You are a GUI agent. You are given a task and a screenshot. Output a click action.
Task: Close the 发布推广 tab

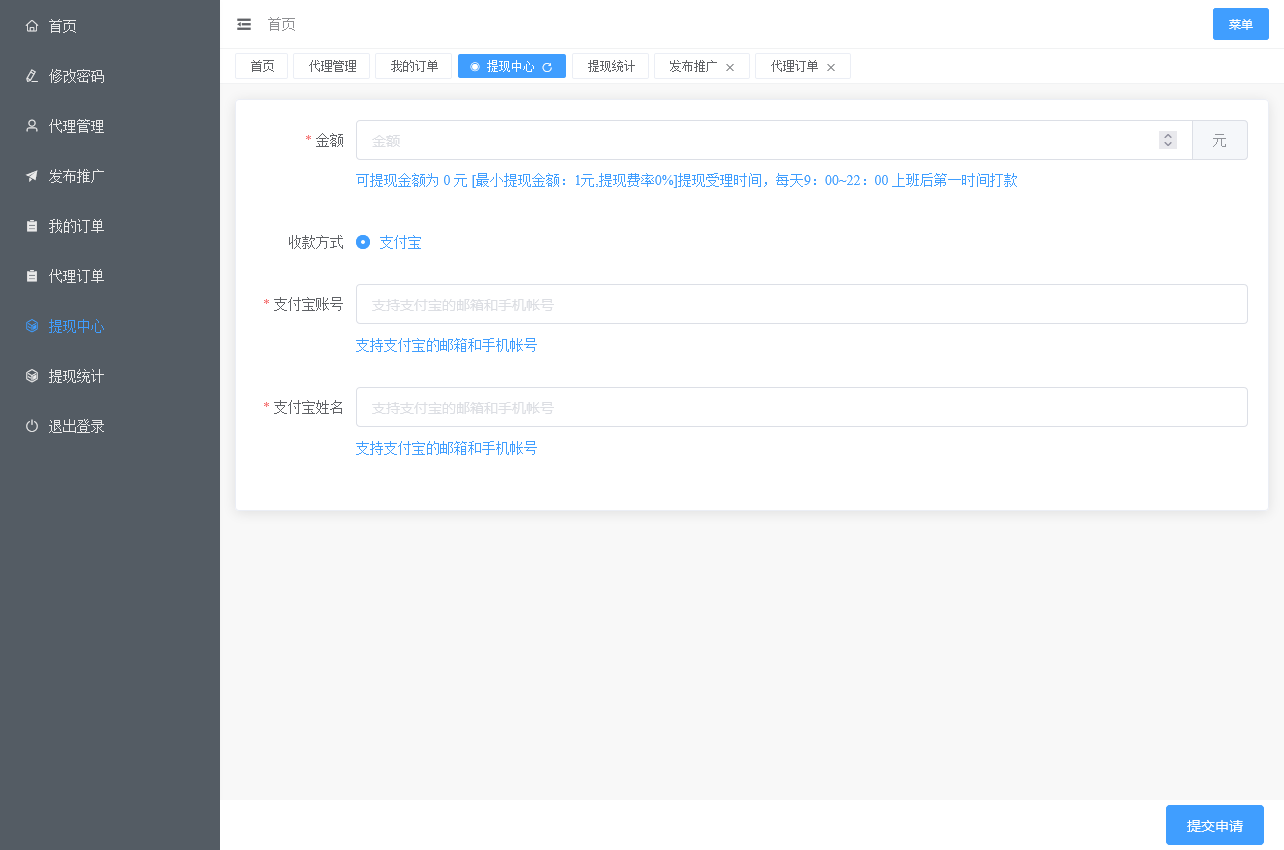[730, 67]
